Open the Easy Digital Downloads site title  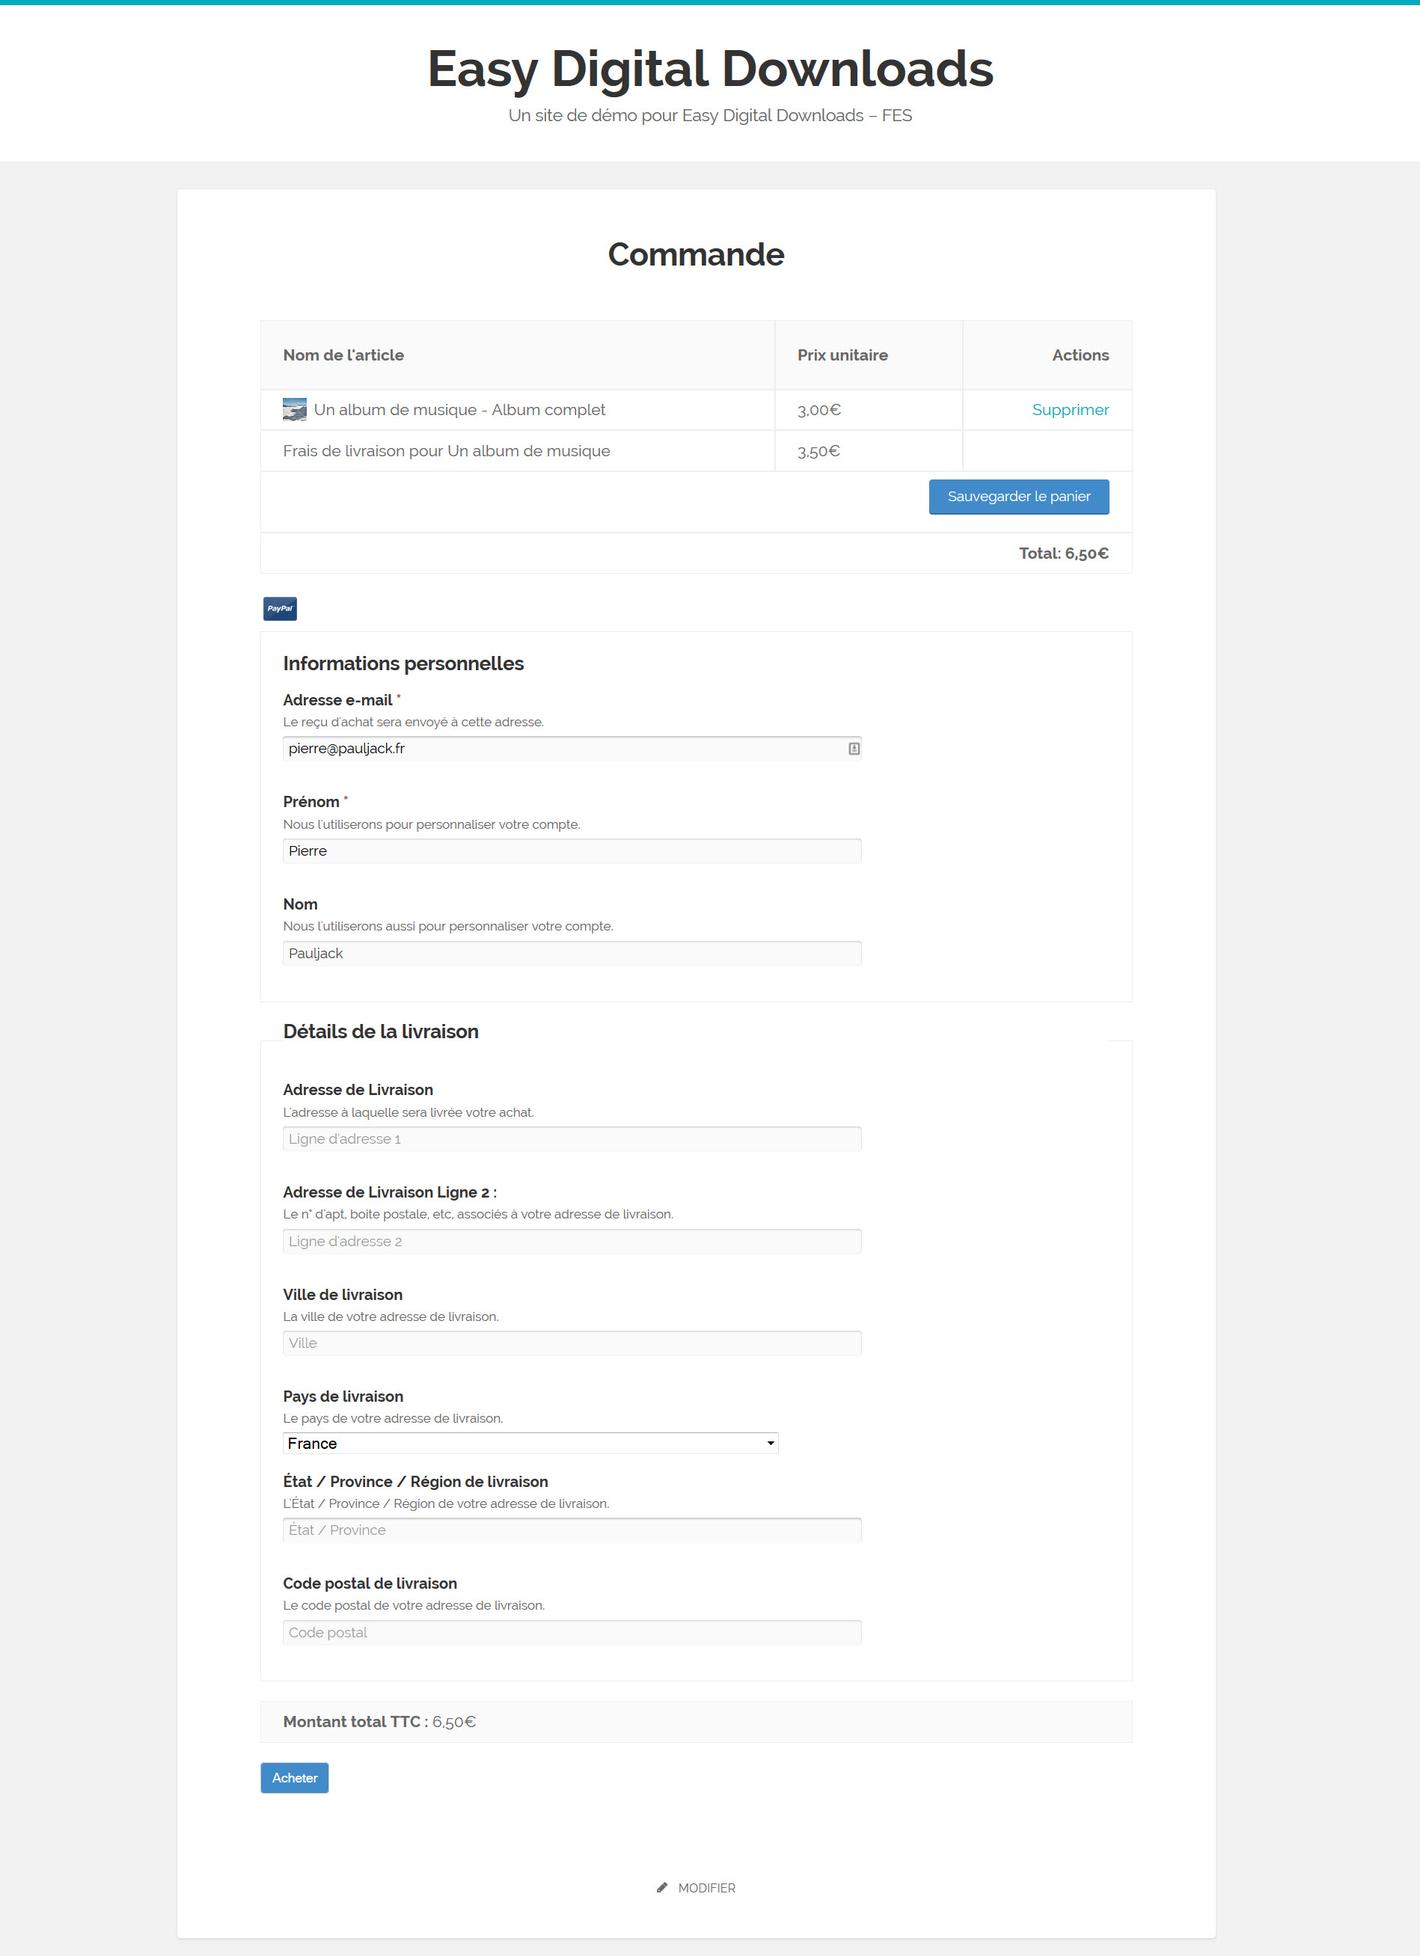point(710,69)
